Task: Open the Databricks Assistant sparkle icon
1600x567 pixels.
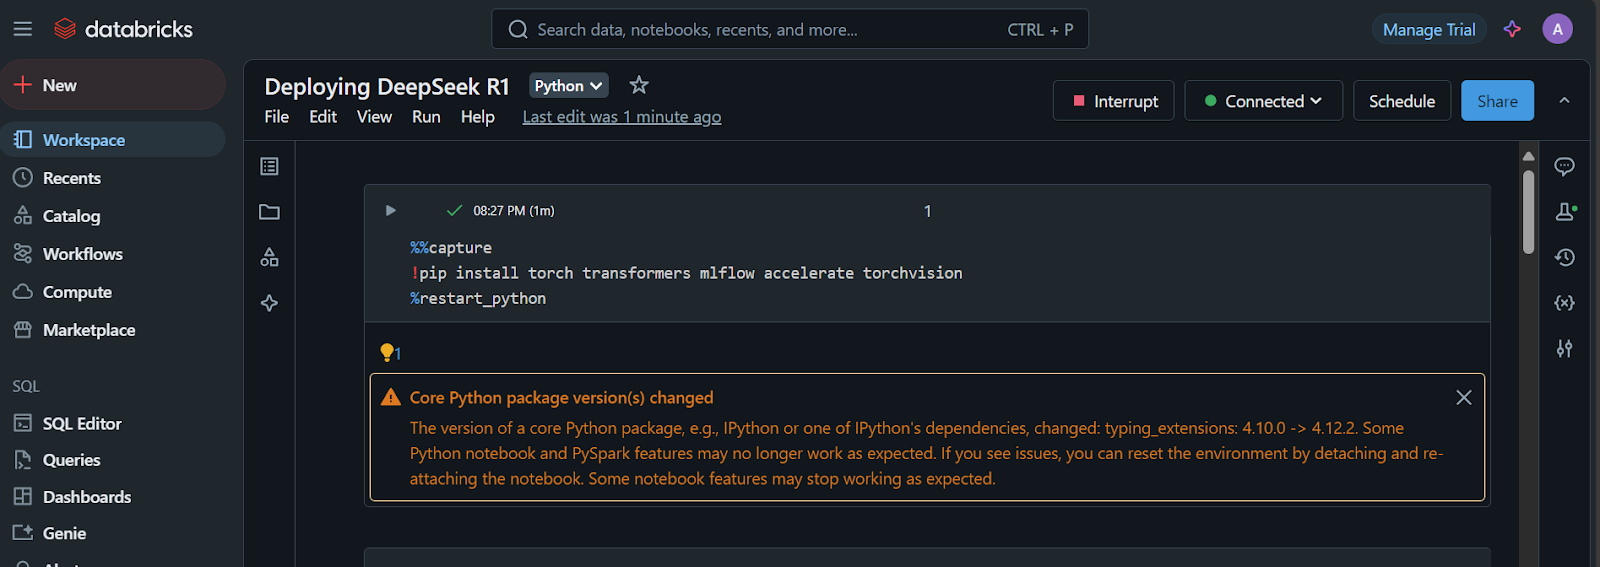Action: pyautogui.click(x=1512, y=29)
